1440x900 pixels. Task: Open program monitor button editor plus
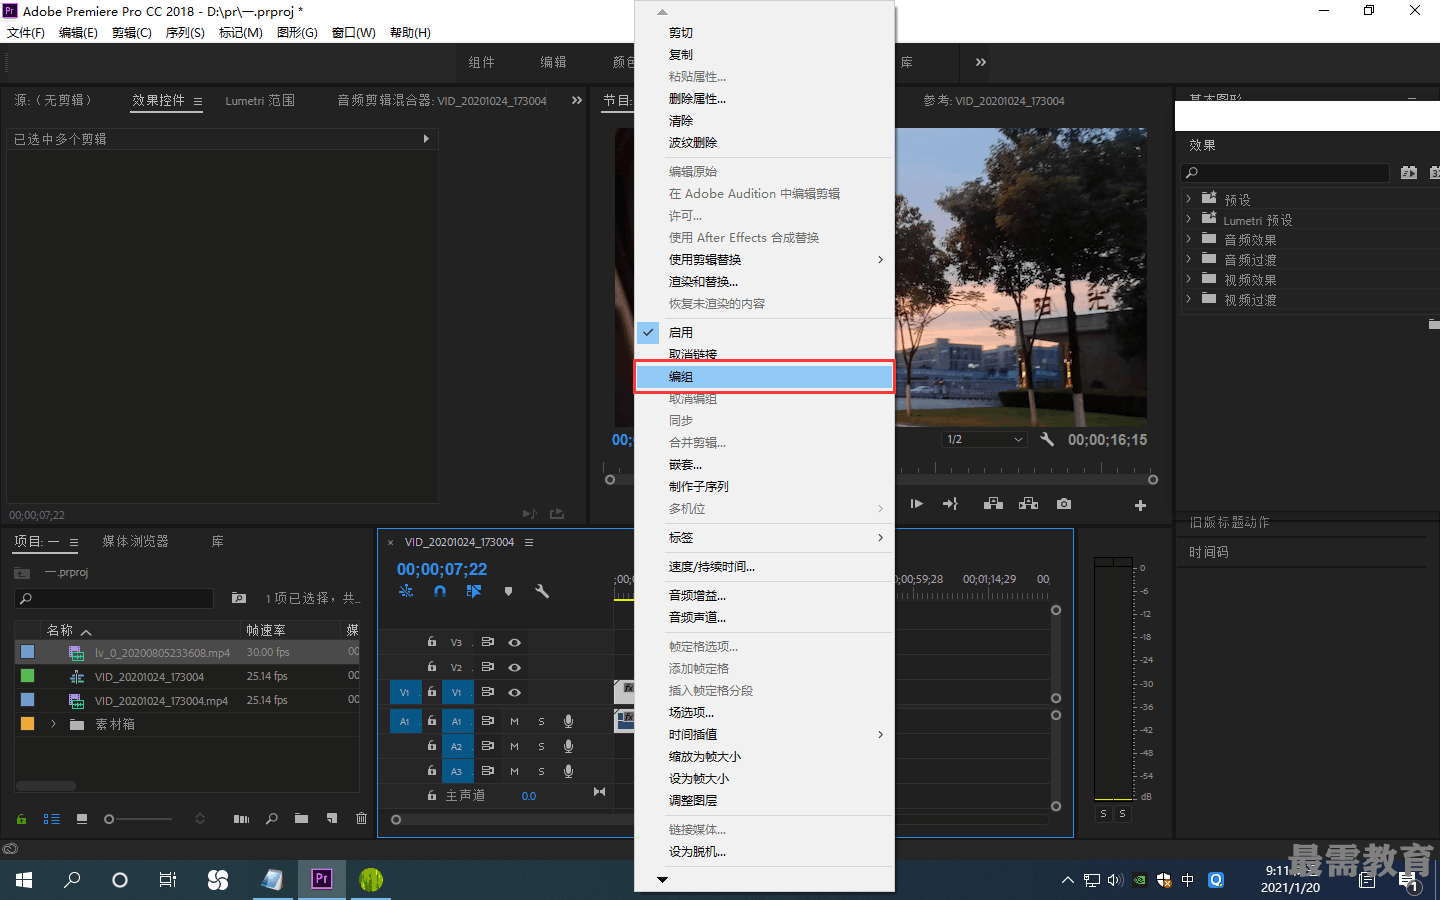pyautogui.click(x=1140, y=505)
